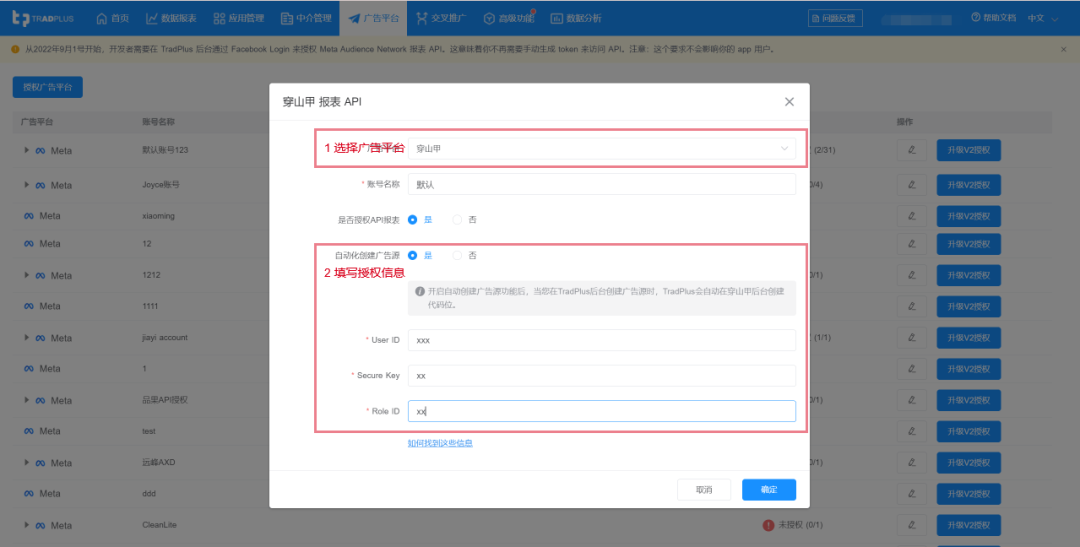Open the 如何找到这些信息 help link
1080x547 pixels.
(x=440, y=443)
